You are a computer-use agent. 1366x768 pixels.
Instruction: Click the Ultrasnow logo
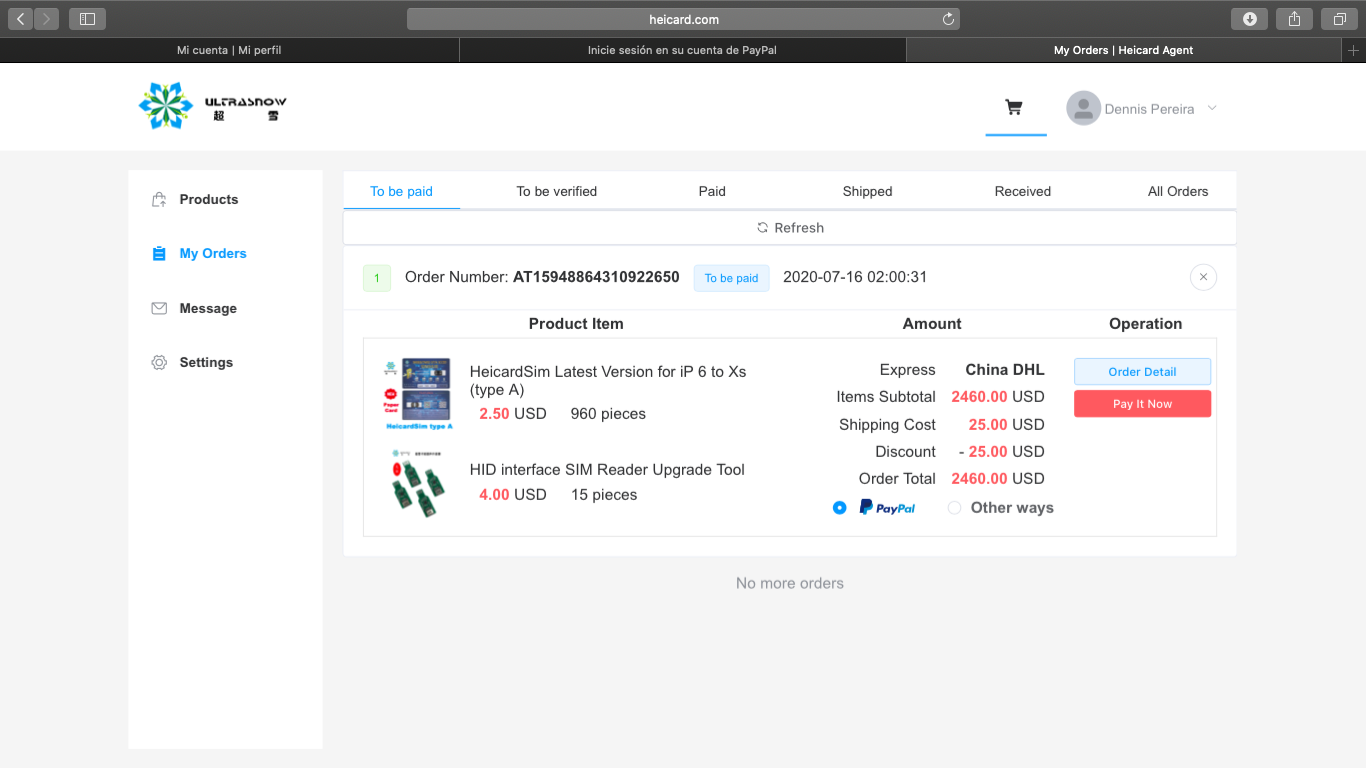click(x=212, y=107)
